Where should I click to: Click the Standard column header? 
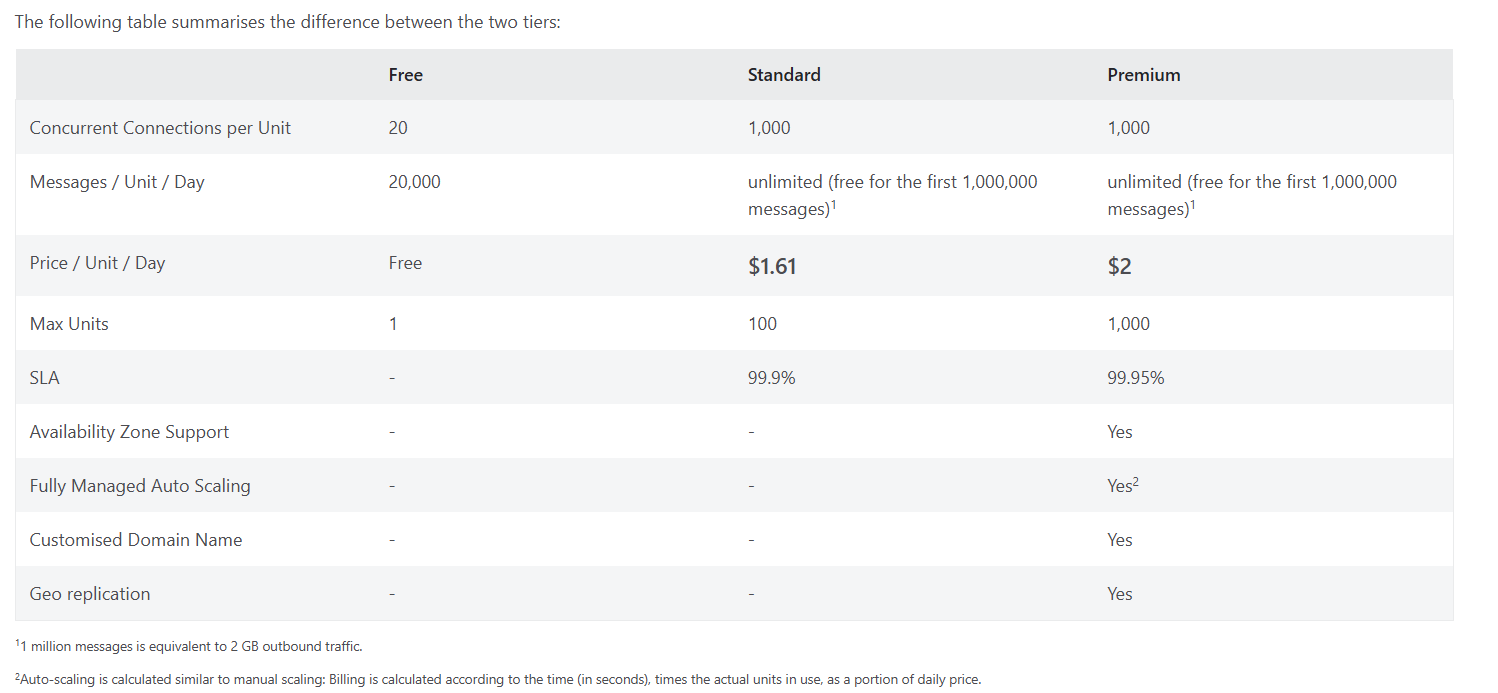click(784, 75)
